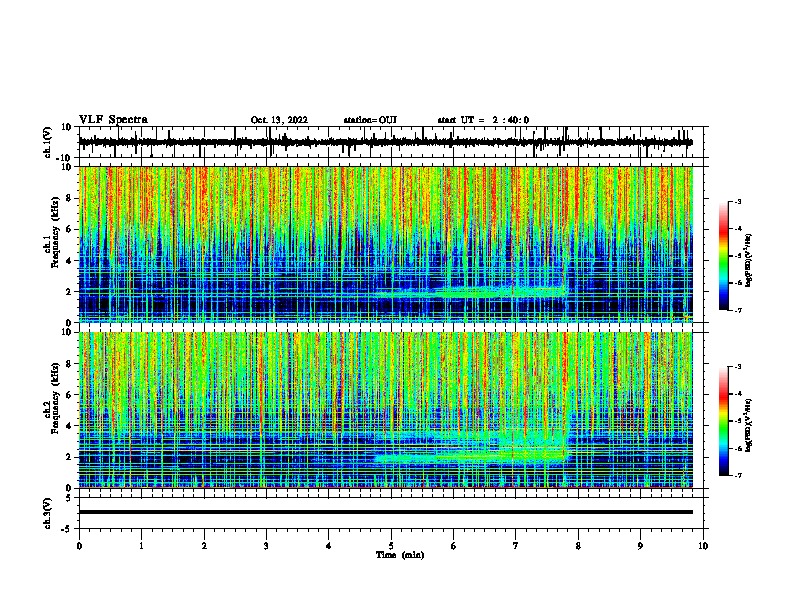Click time axis tick label "5"

(391, 546)
